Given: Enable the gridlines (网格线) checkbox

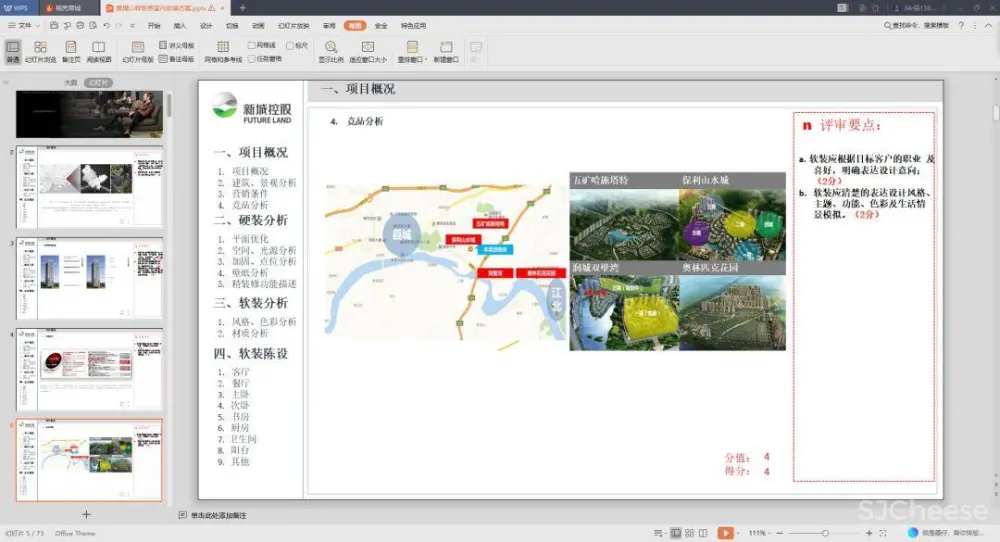Looking at the screenshot, I should pos(252,45).
